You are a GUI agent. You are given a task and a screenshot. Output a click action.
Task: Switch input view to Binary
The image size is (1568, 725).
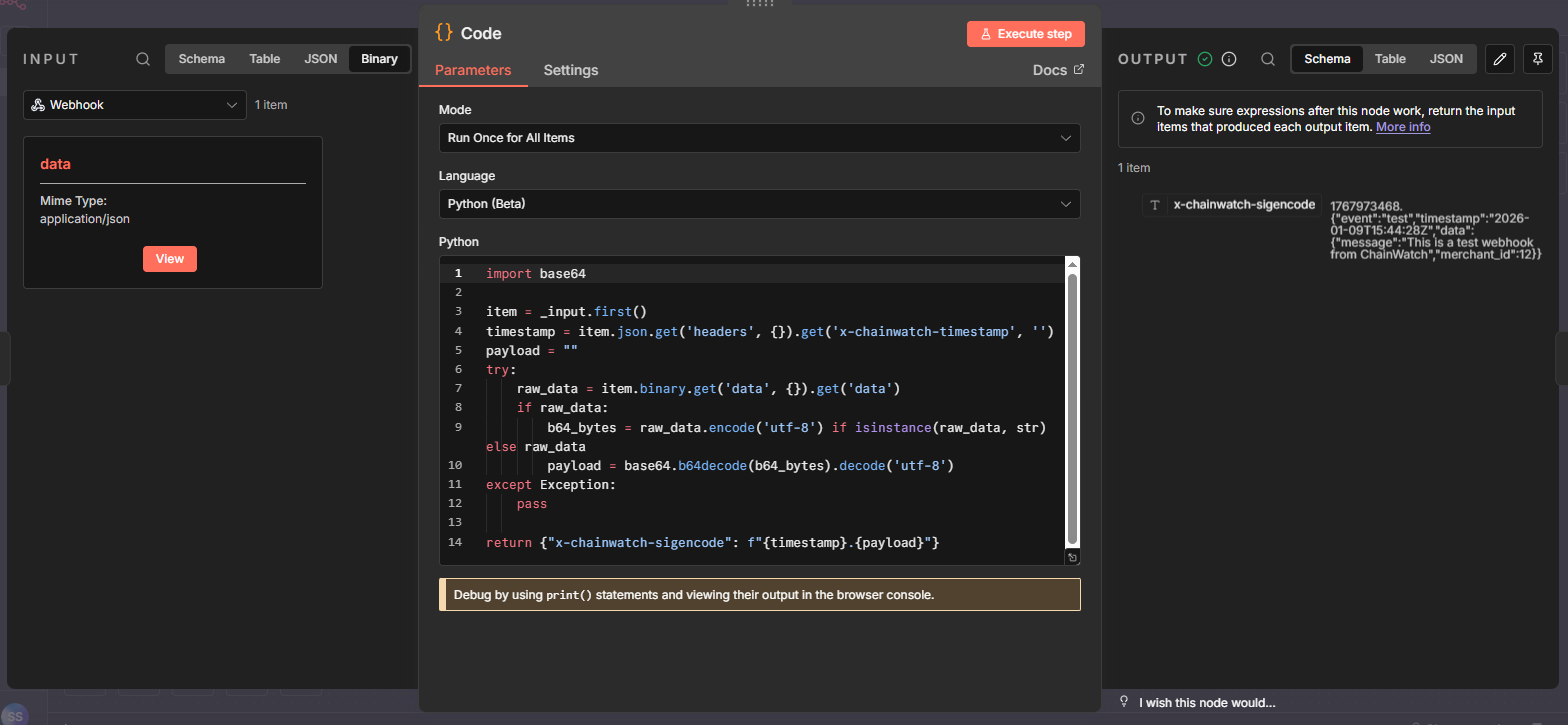coord(379,59)
